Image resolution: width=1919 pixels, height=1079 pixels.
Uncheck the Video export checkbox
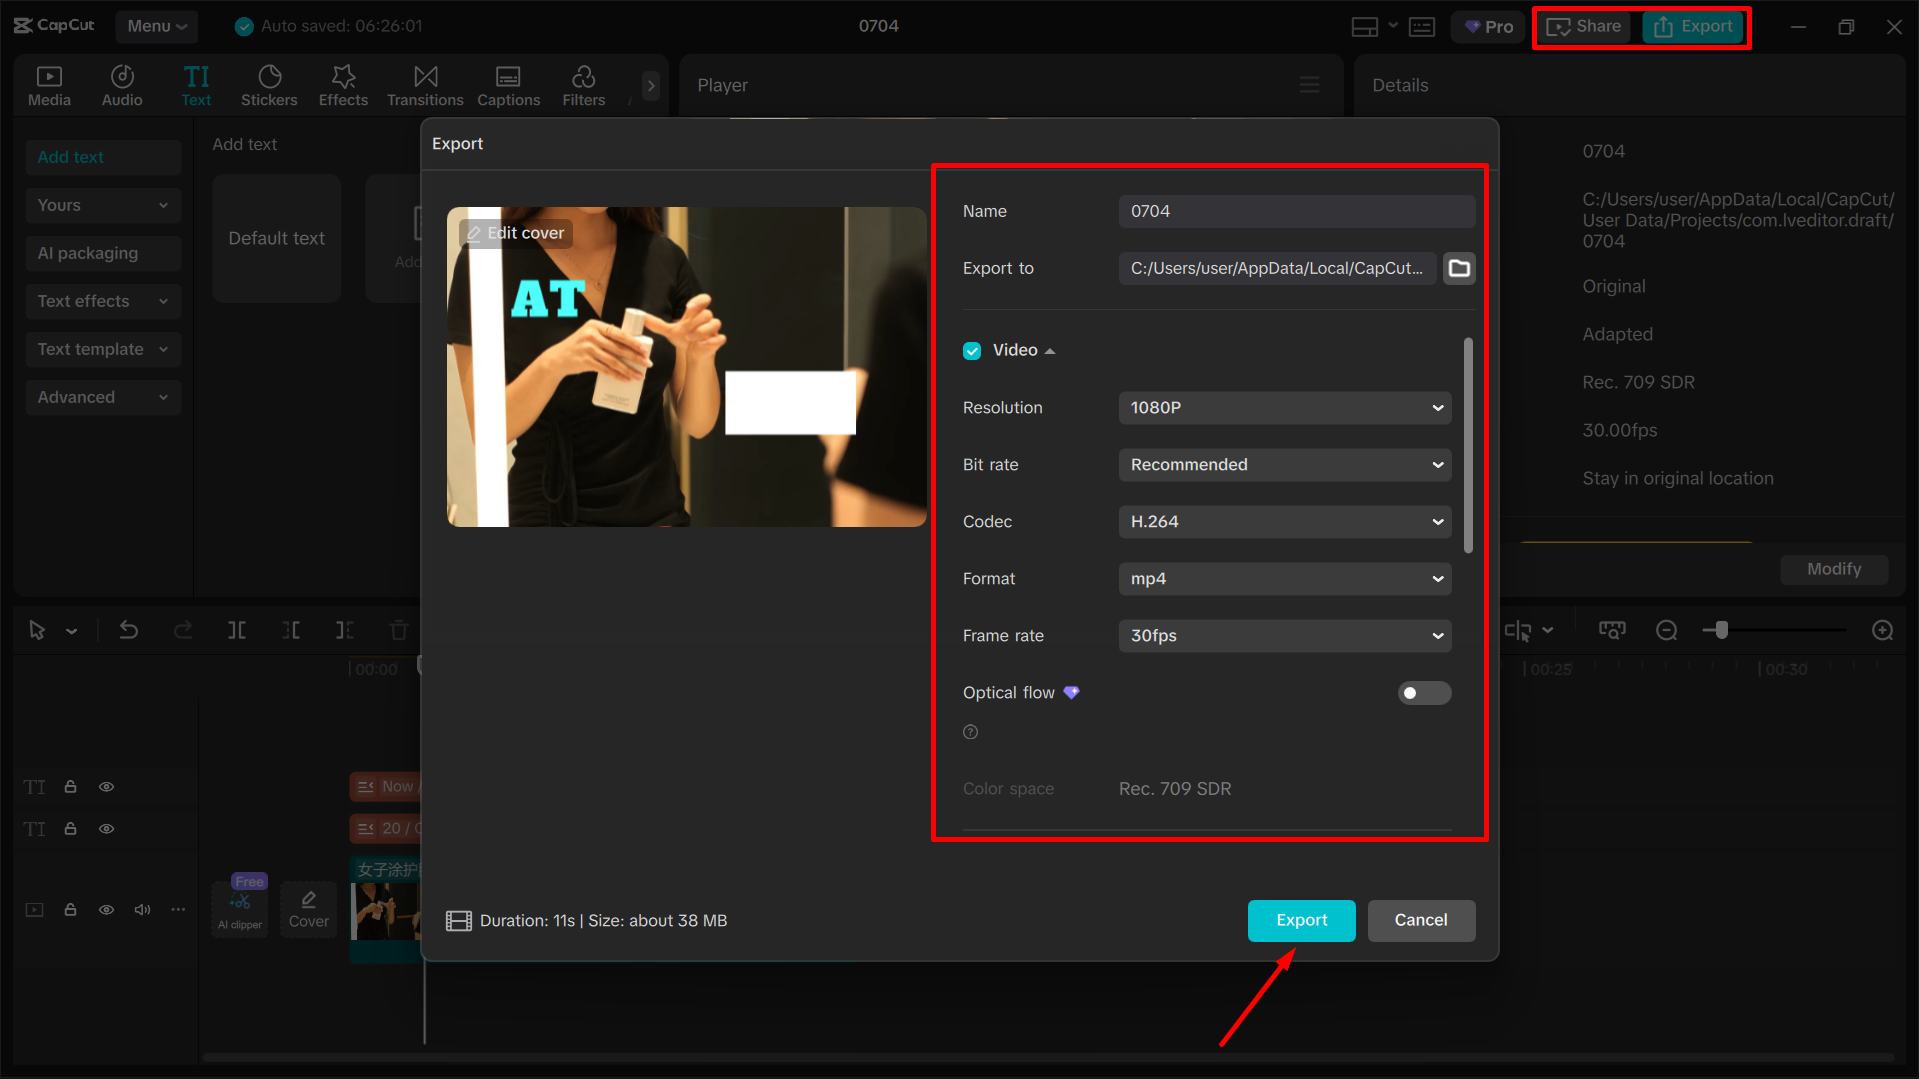coord(972,351)
